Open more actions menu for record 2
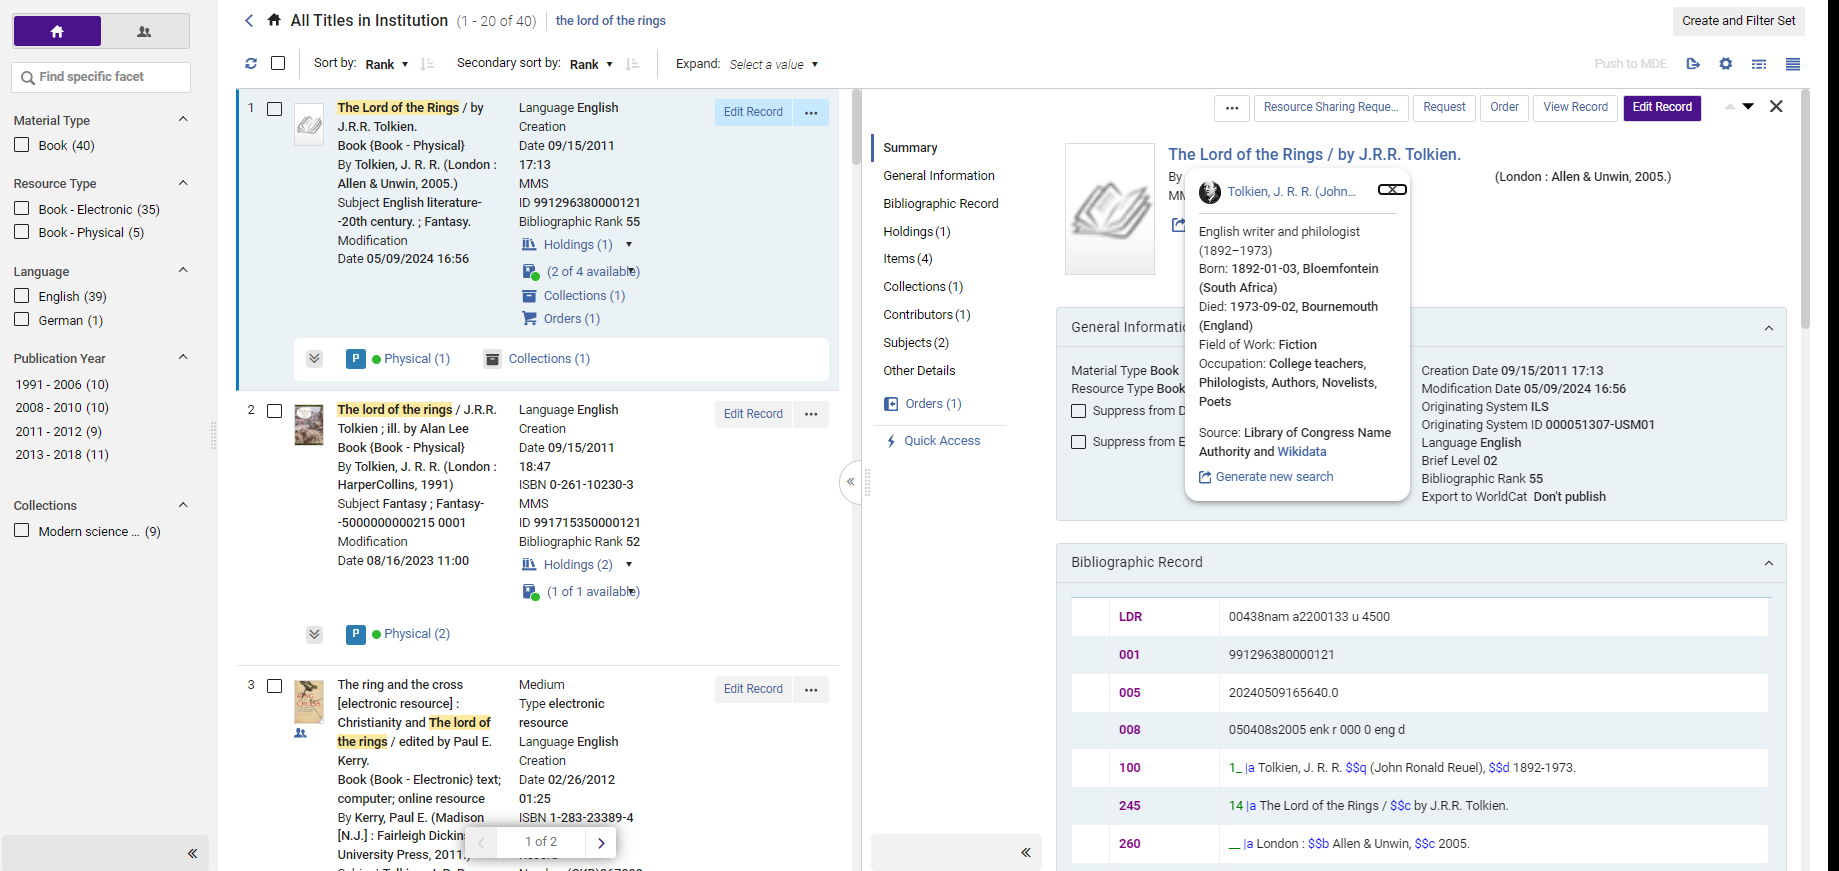The image size is (1839, 871). coord(811,414)
